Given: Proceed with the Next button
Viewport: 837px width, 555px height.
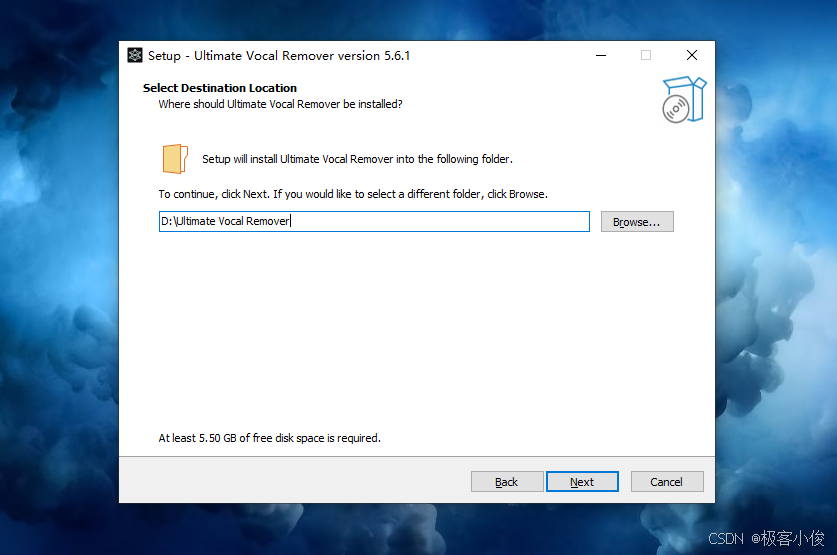Looking at the screenshot, I should (582, 481).
